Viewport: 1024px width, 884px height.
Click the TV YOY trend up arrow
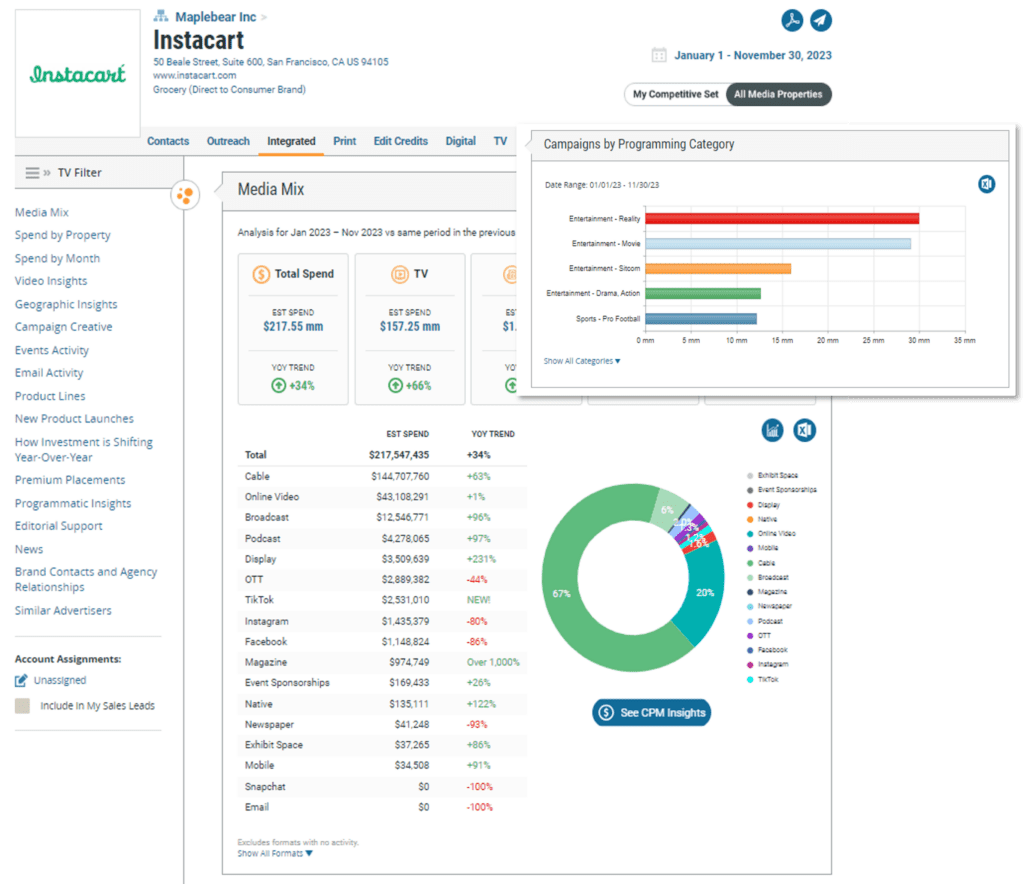395,386
